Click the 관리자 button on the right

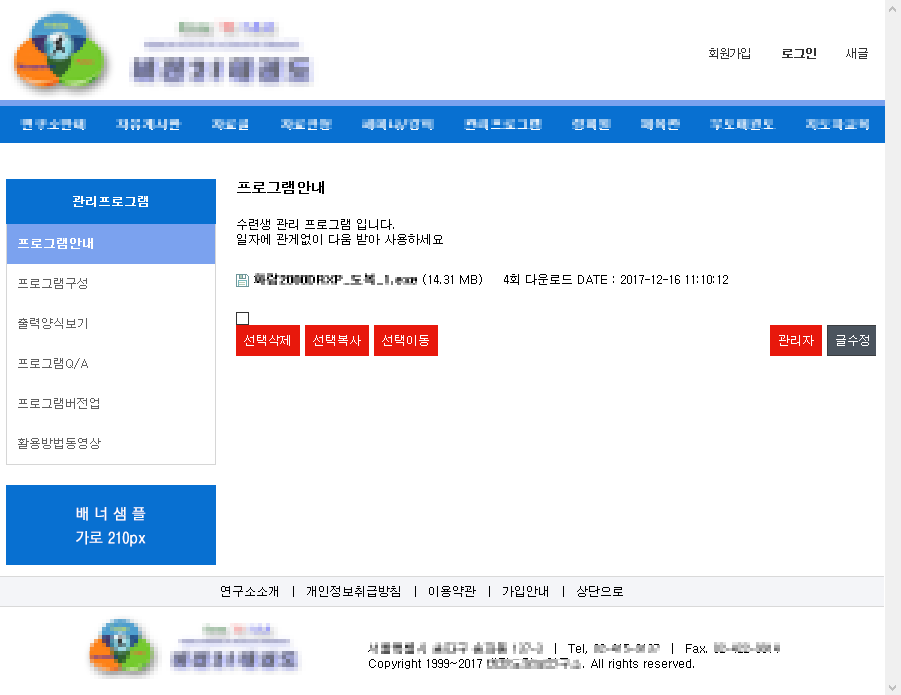pos(795,340)
